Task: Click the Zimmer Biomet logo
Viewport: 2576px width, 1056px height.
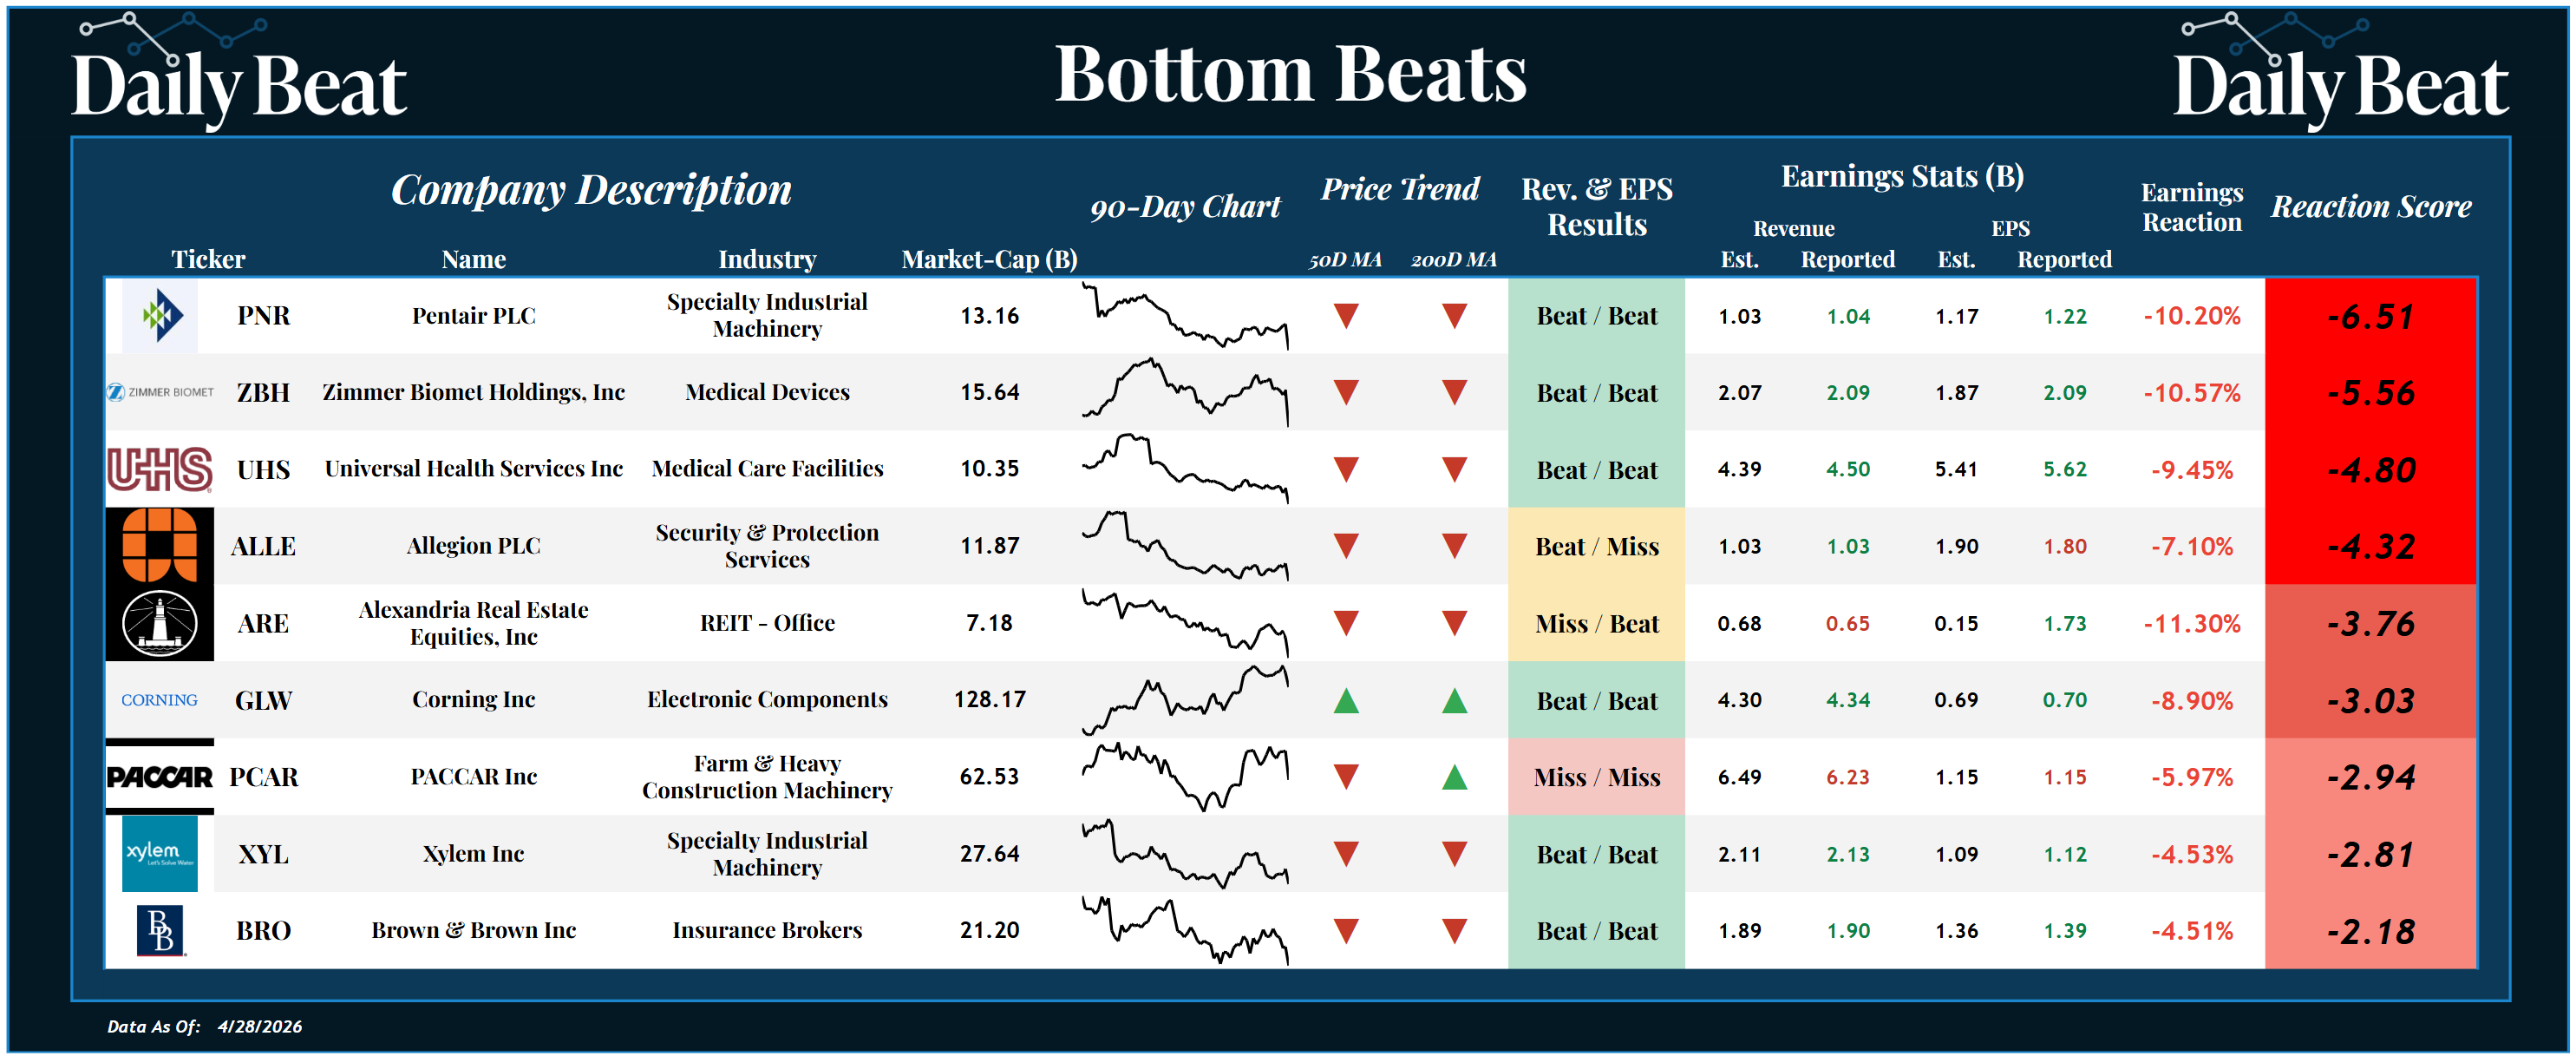Action: 160,392
